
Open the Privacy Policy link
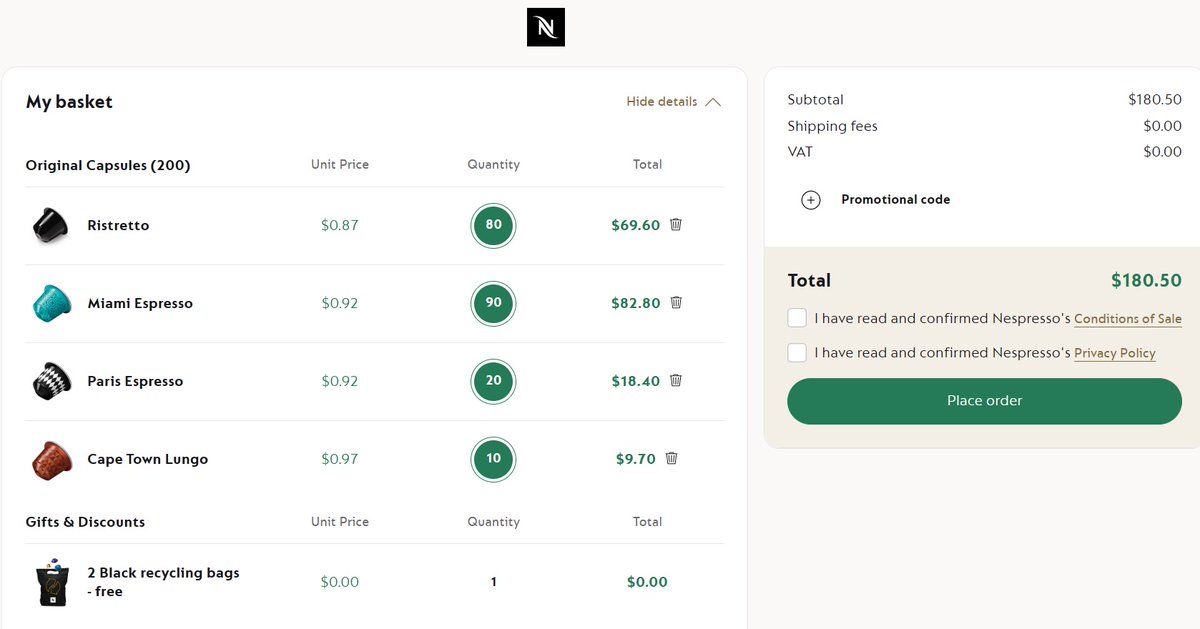tap(1115, 353)
